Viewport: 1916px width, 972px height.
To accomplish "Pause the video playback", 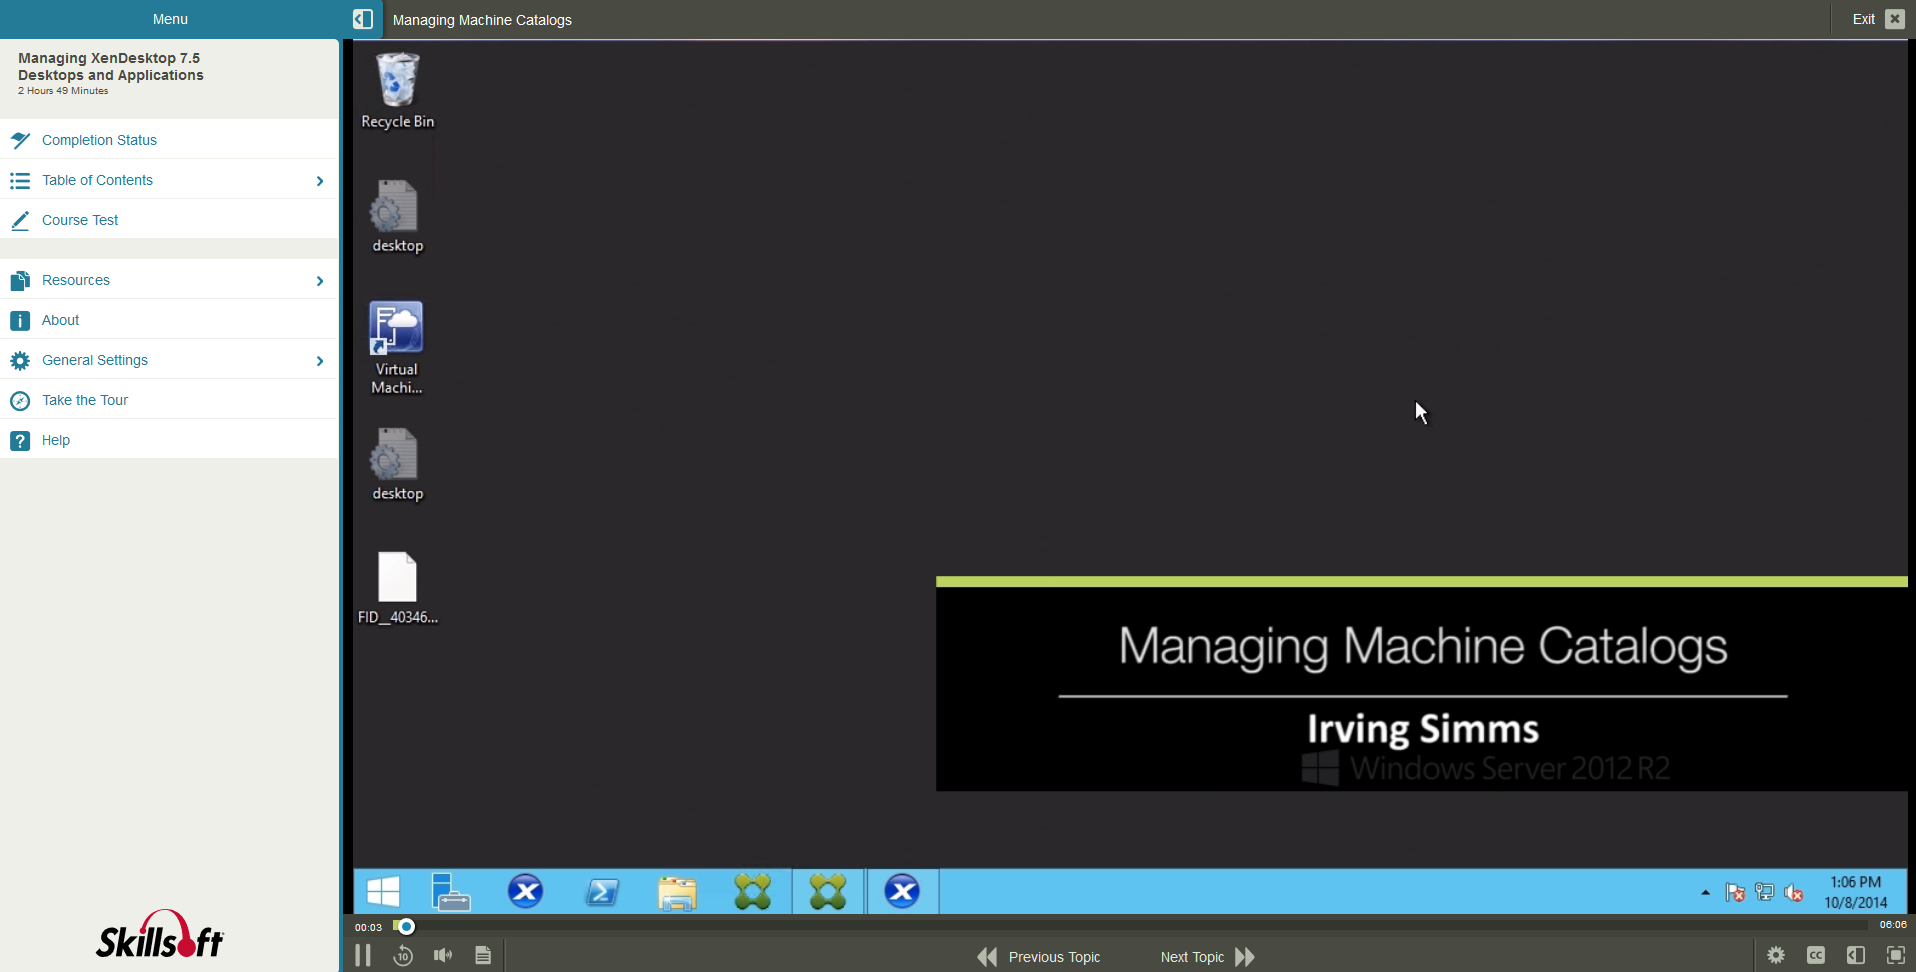I will pyautogui.click(x=363, y=955).
